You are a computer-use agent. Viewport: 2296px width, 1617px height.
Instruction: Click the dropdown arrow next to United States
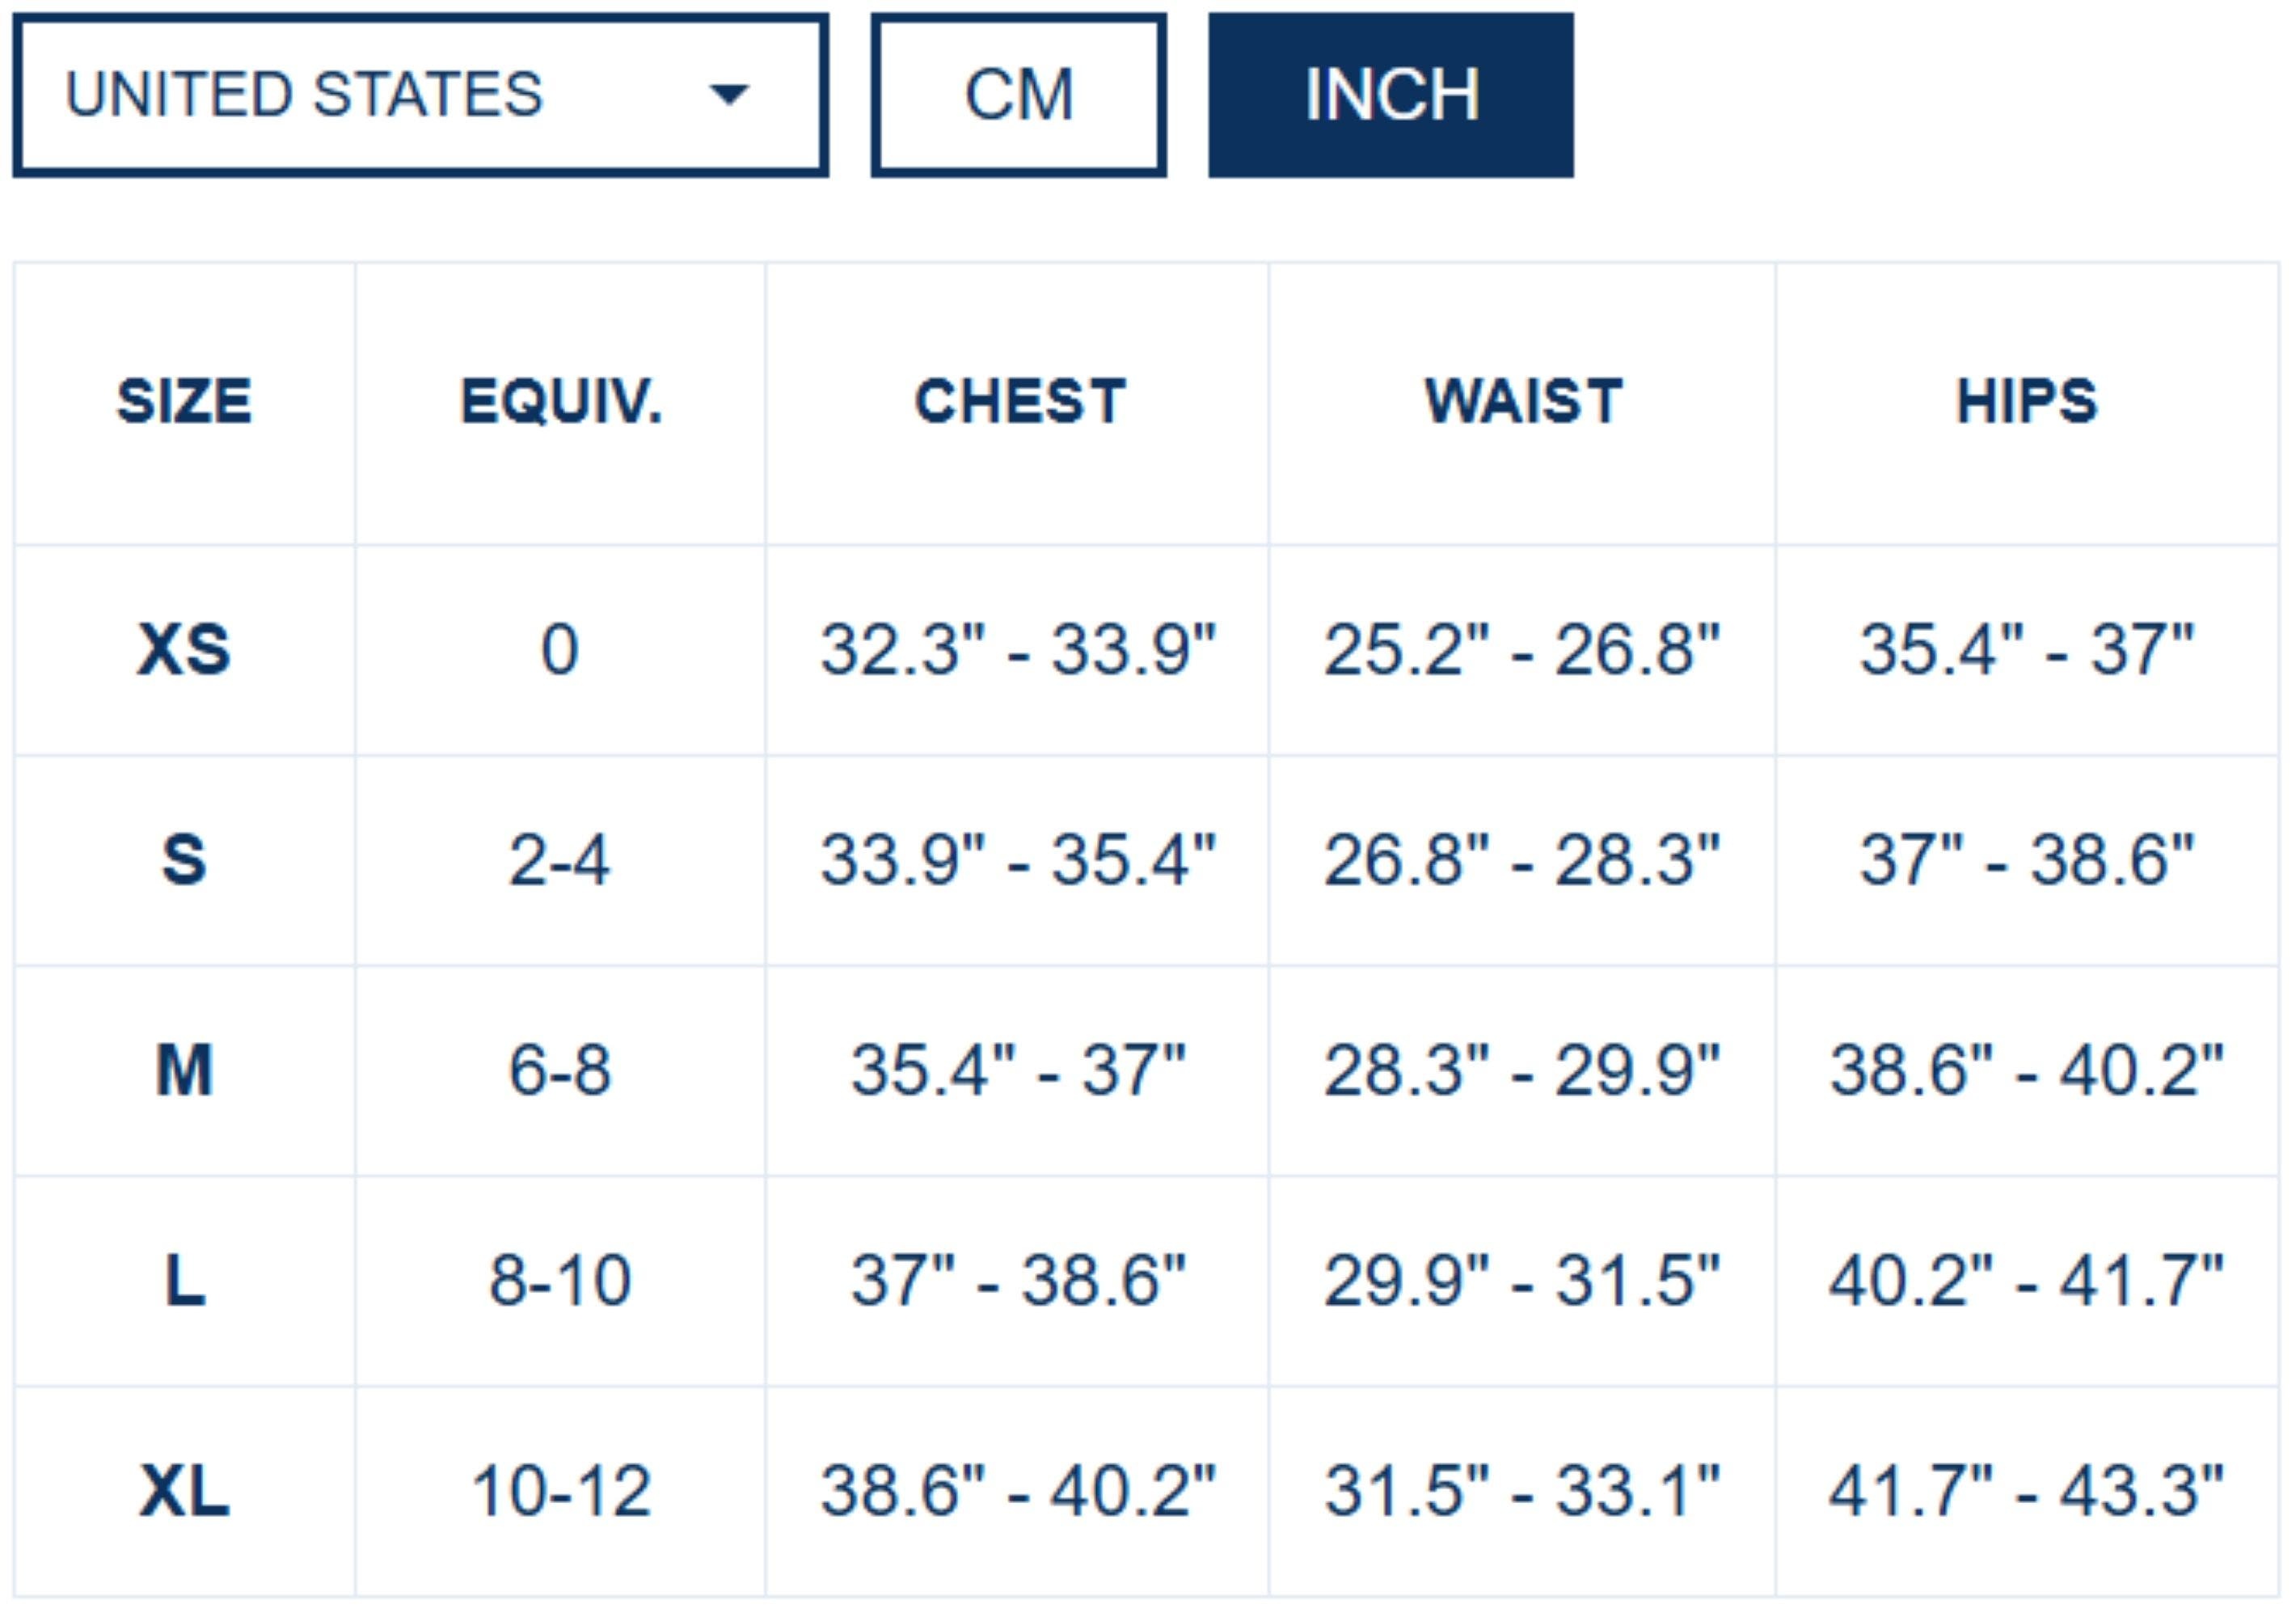tap(728, 95)
